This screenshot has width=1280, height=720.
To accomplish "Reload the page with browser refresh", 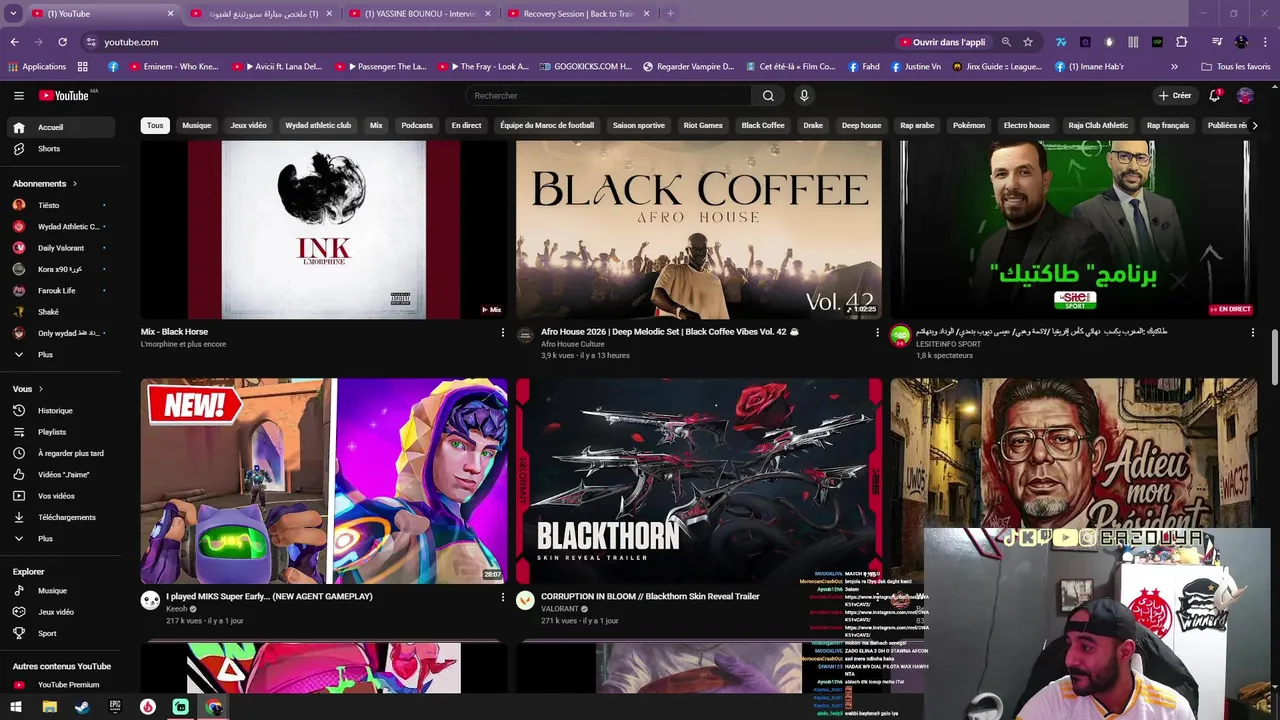I will coord(62,42).
